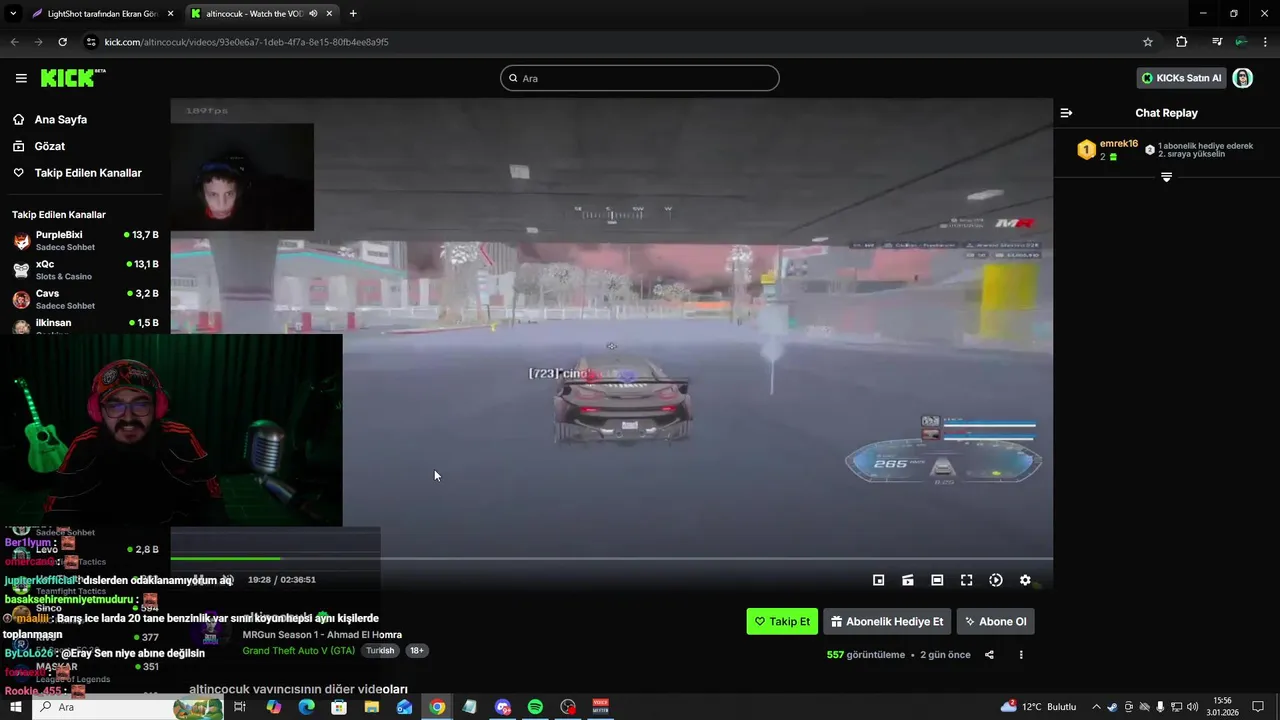Open Chrome media controls
This screenshot has width=1280, height=720.
pos(1216,42)
